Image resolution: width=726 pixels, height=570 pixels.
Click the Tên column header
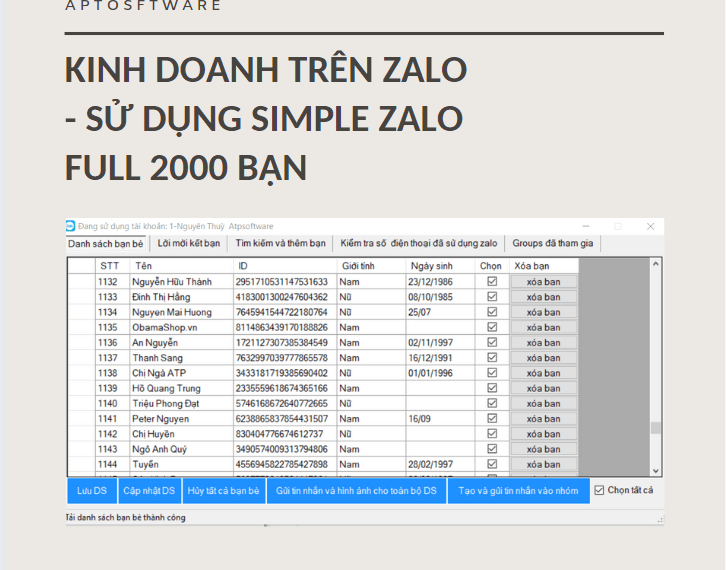tap(181, 266)
